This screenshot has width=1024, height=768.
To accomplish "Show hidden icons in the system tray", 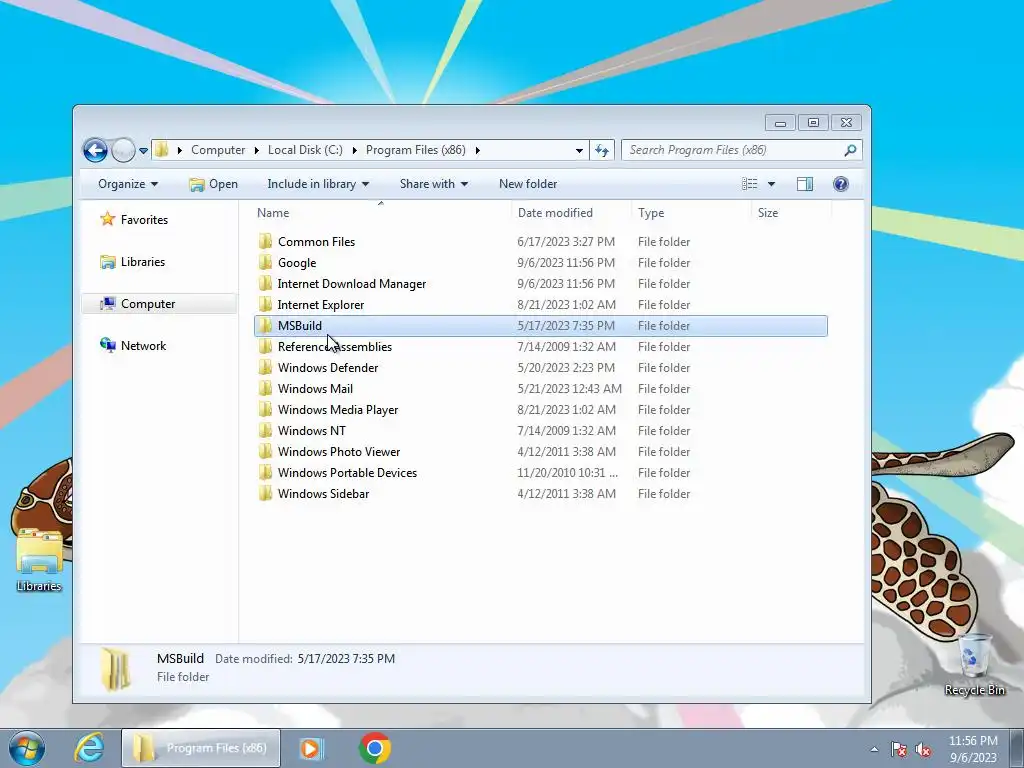I will click(x=874, y=749).
